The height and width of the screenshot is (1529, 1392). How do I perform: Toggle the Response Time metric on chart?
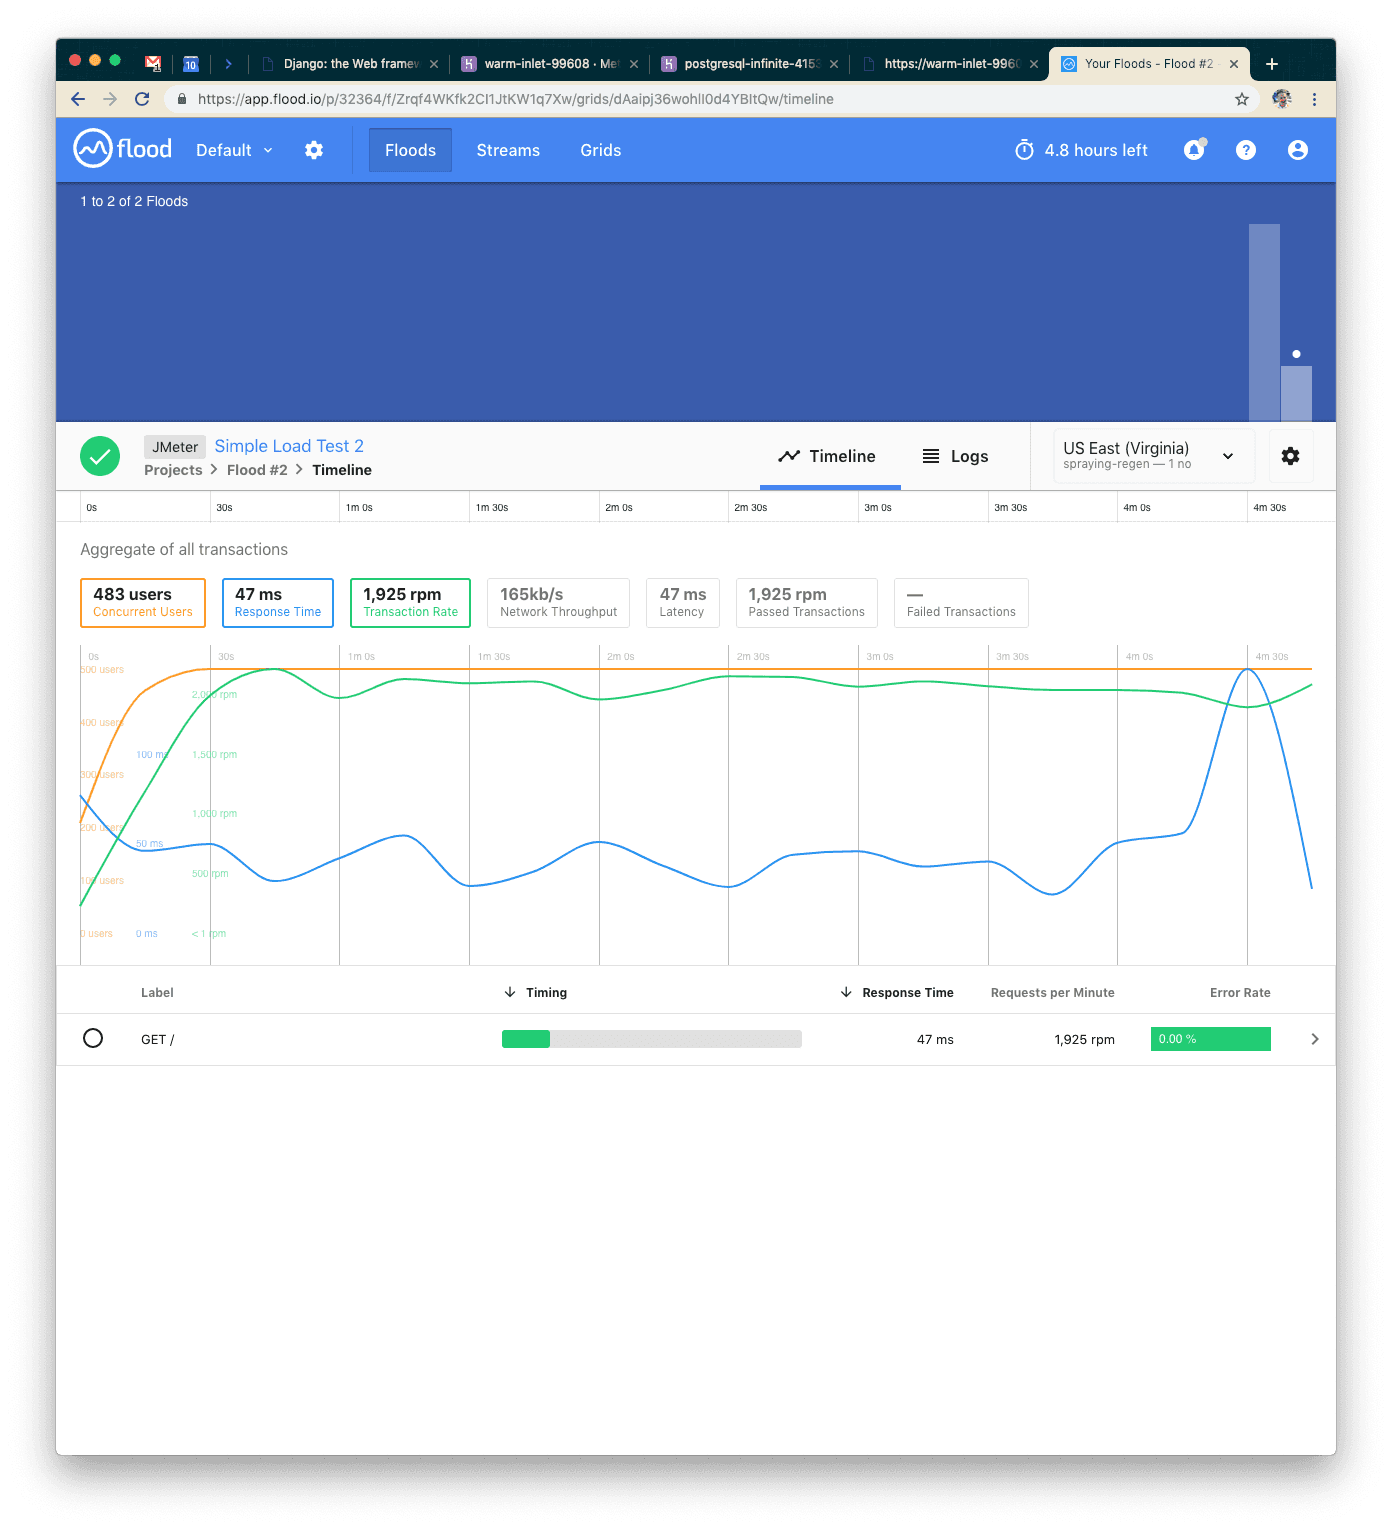278,603
